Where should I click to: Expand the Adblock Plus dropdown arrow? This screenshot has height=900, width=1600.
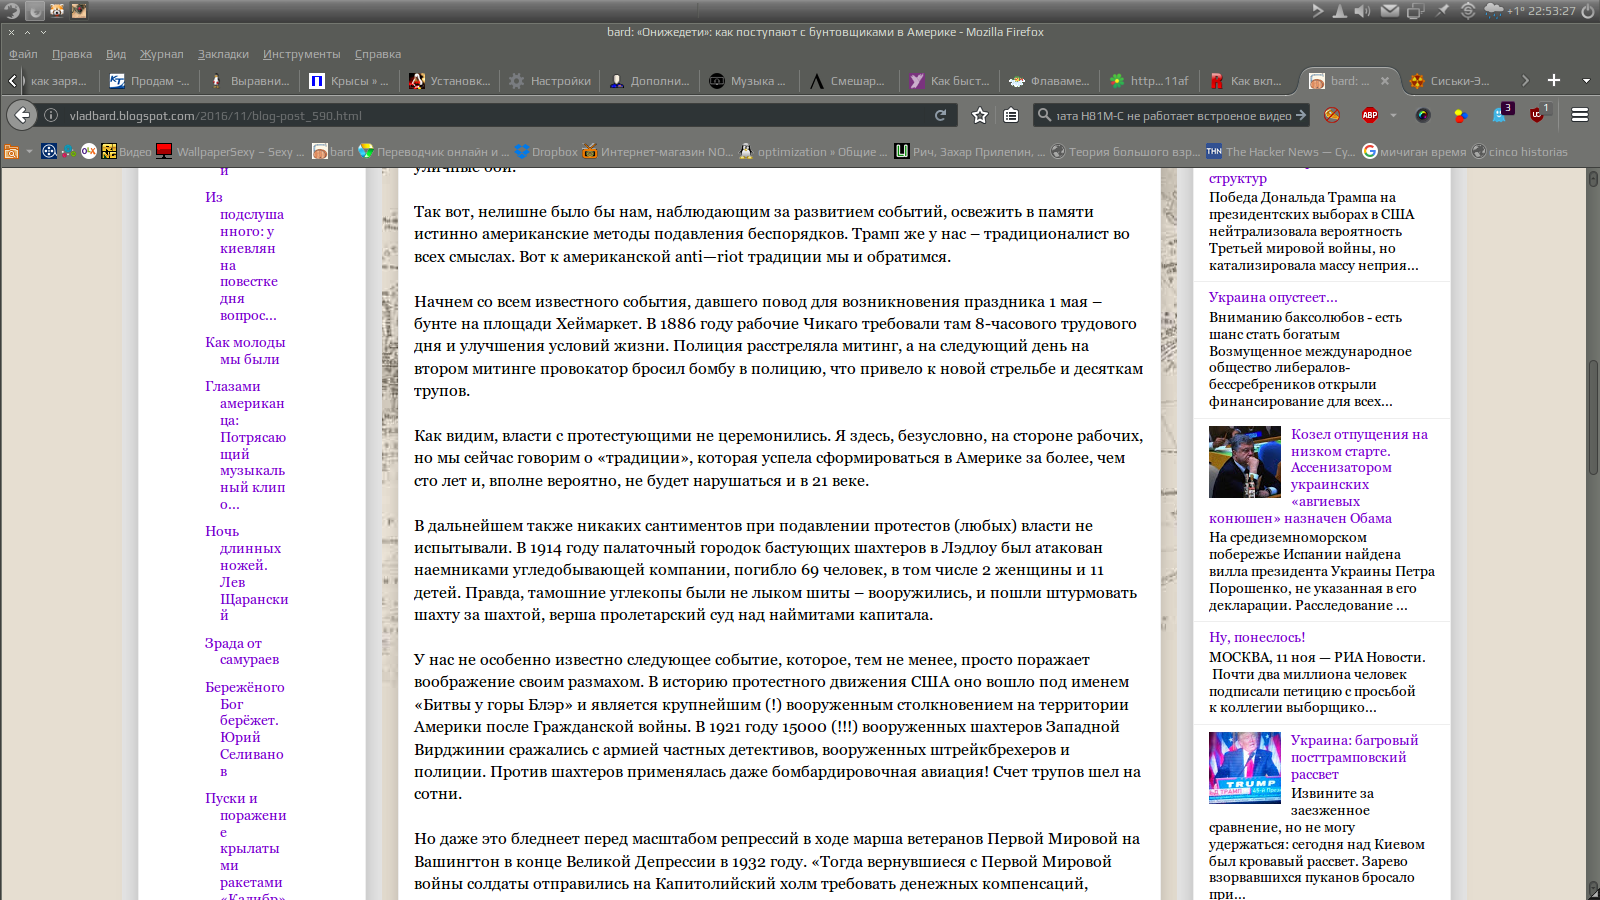click(1393, 115)
